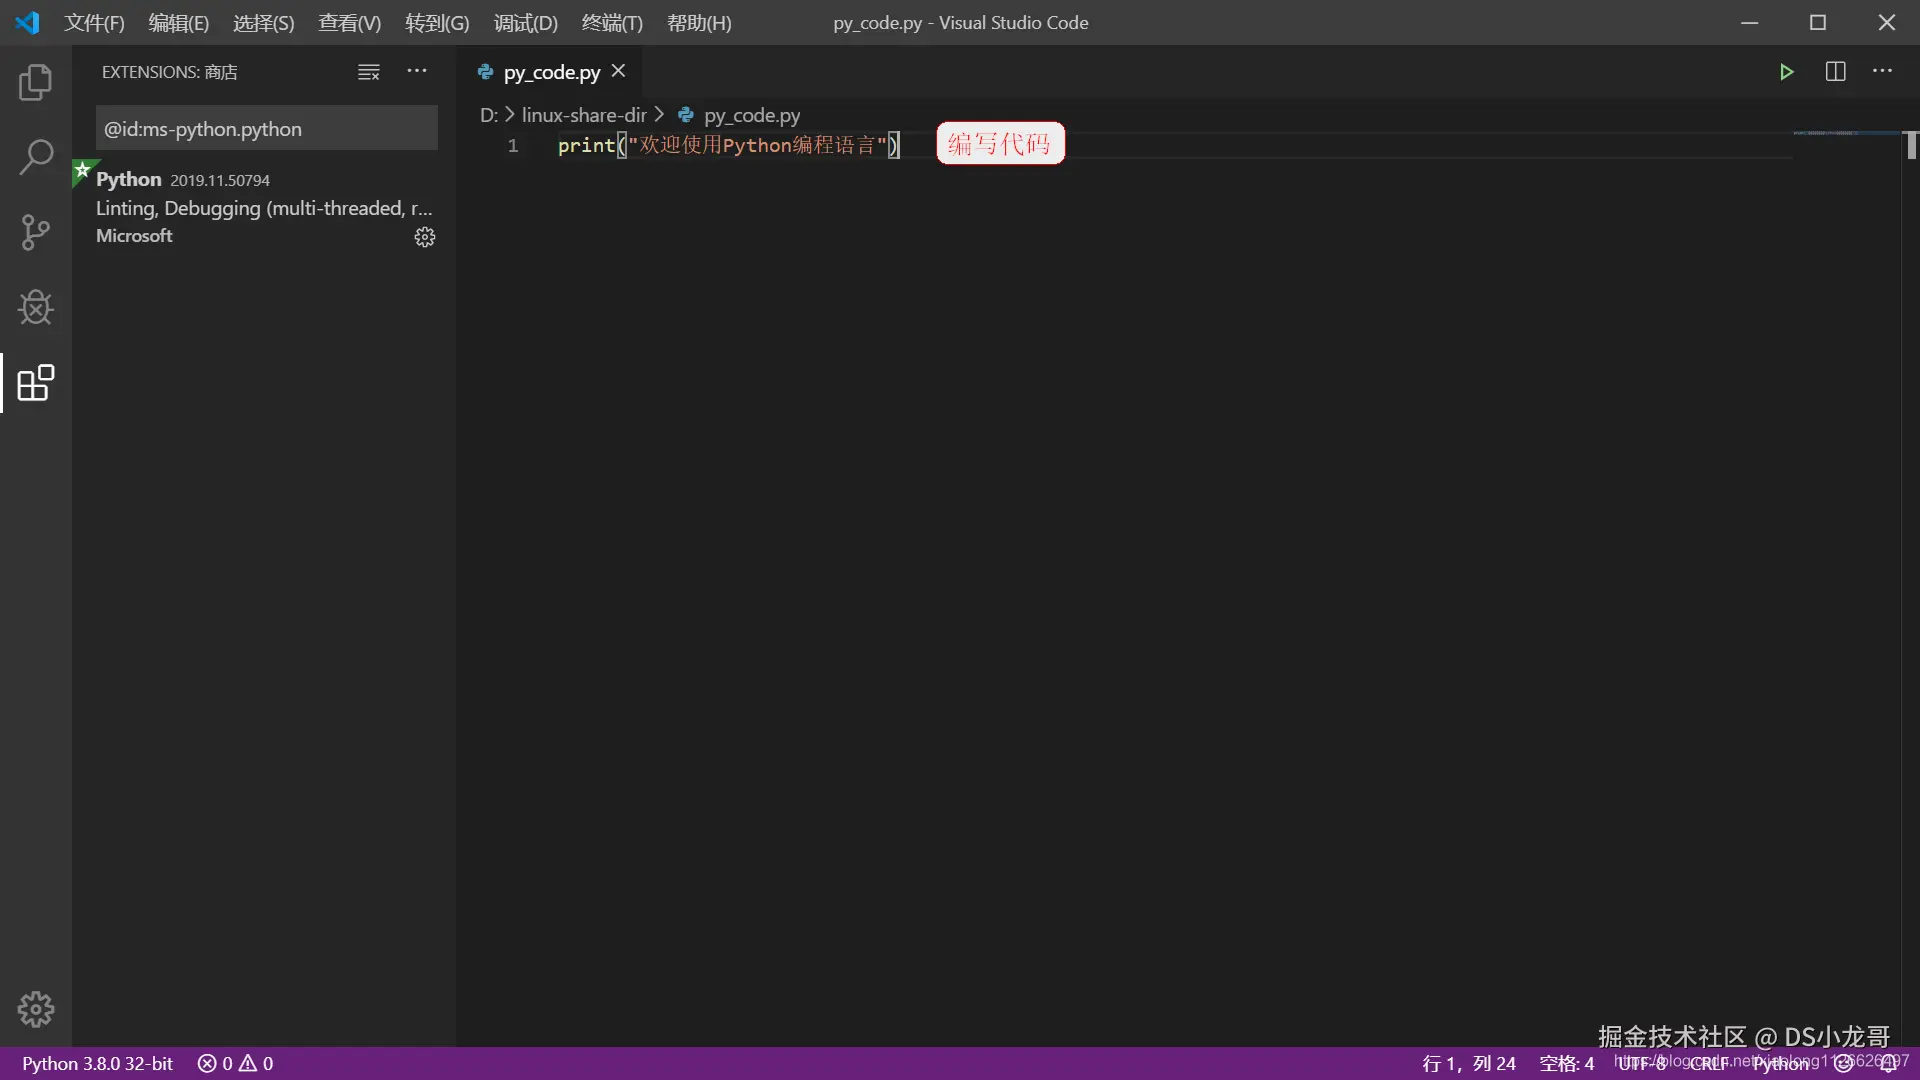Open the 终端(T) menu

click(x=612, y=23)
